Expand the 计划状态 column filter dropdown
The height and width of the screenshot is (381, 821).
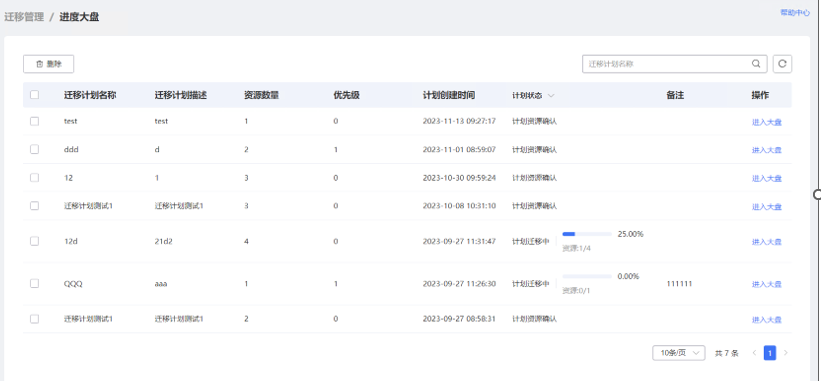click(551, 95)
